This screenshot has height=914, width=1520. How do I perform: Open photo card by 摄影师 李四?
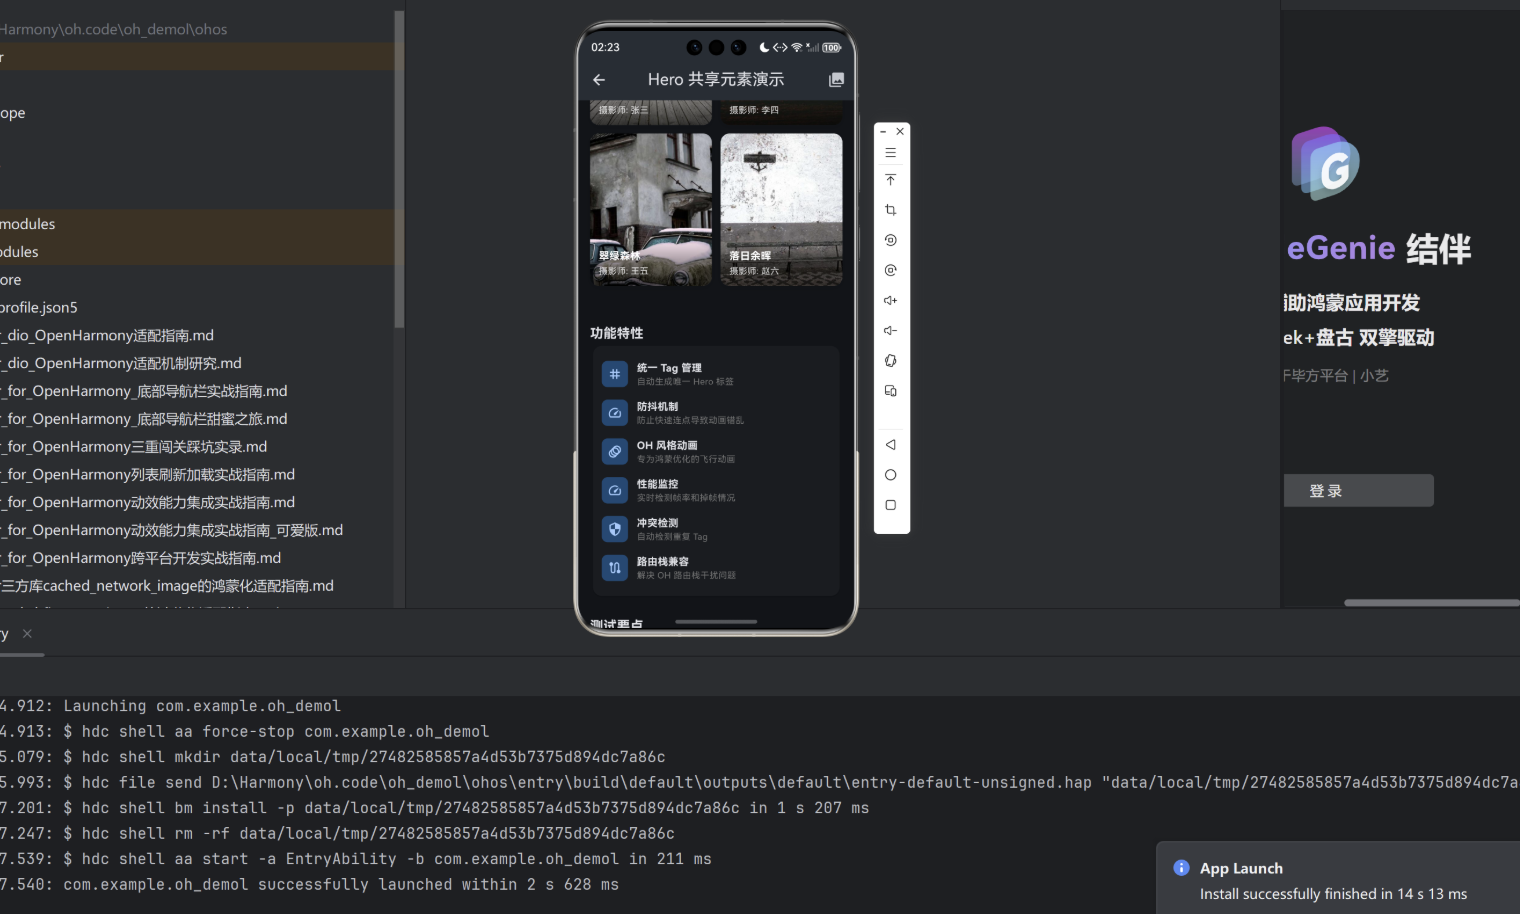781,112
